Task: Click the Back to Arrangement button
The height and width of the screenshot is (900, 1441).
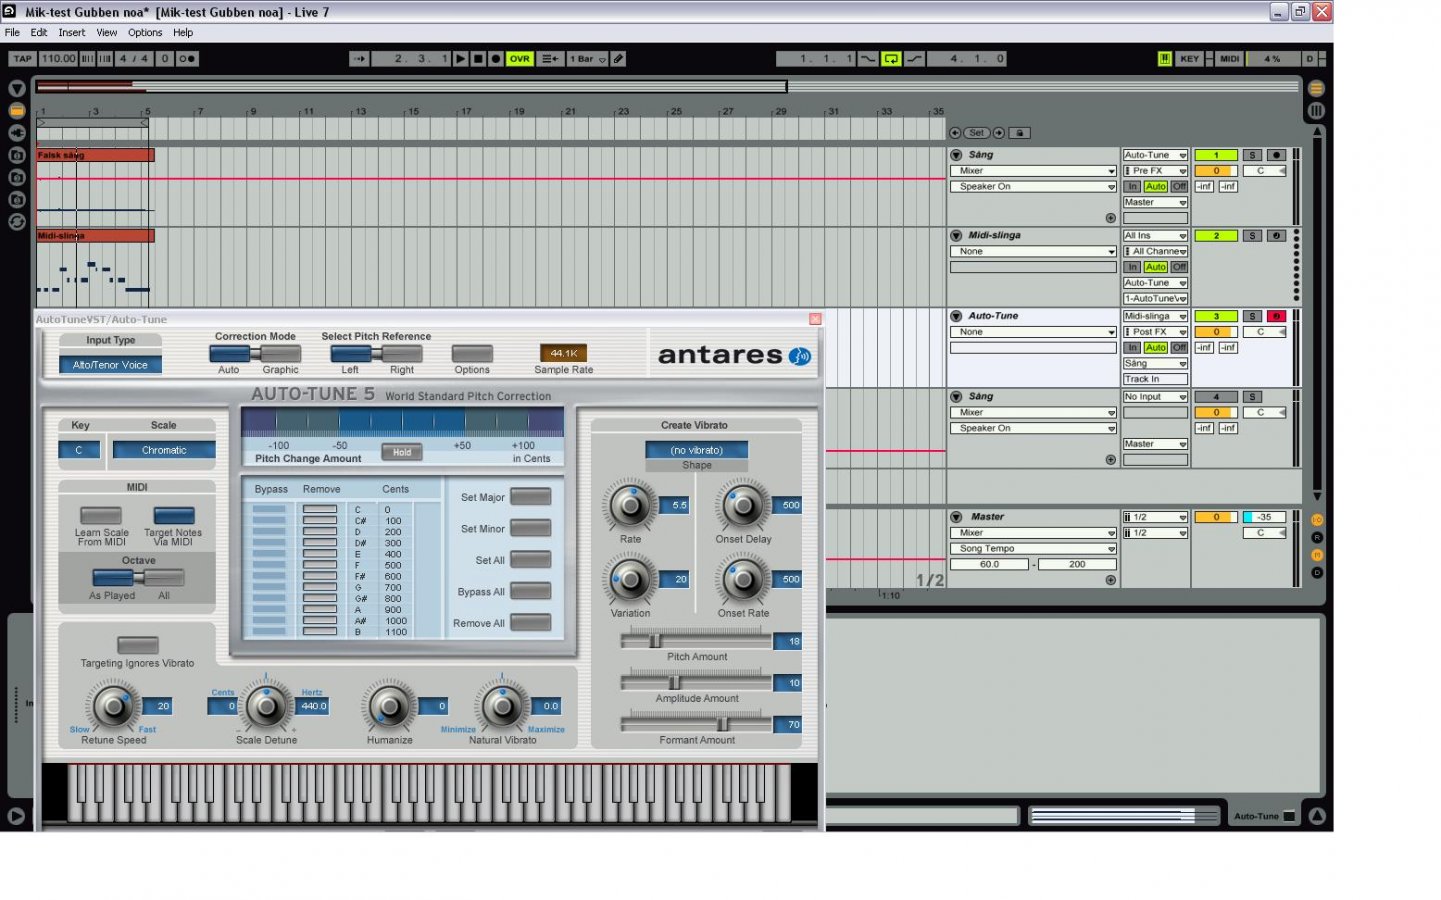Action: 550,59
